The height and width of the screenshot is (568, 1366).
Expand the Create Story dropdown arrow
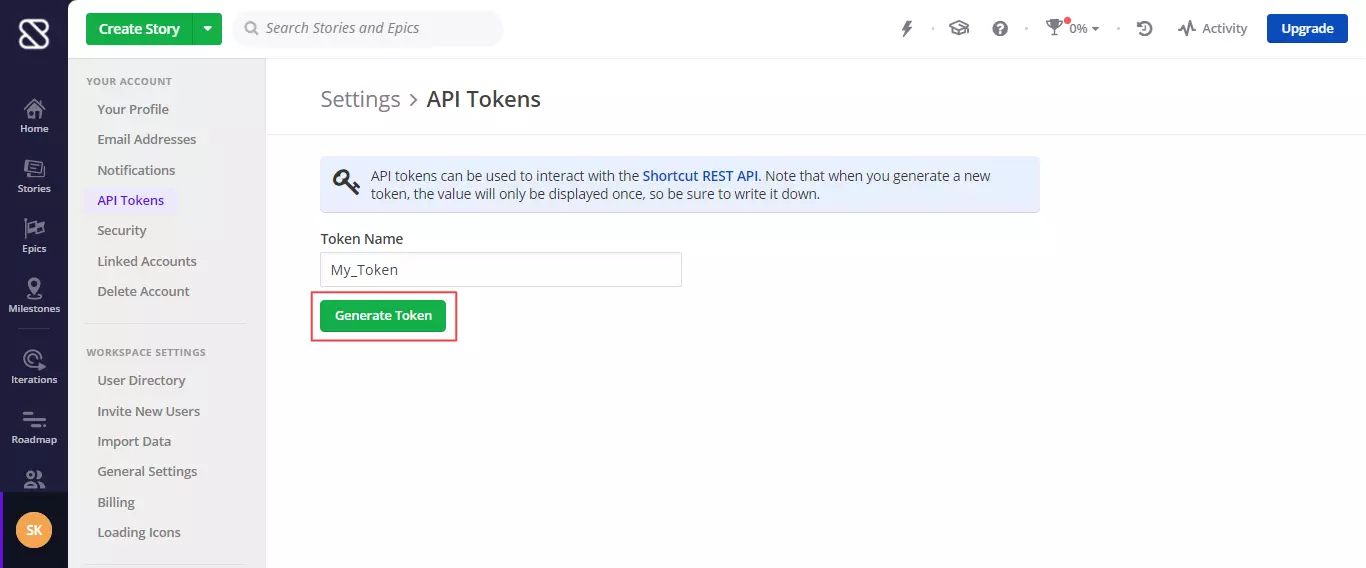207,29
